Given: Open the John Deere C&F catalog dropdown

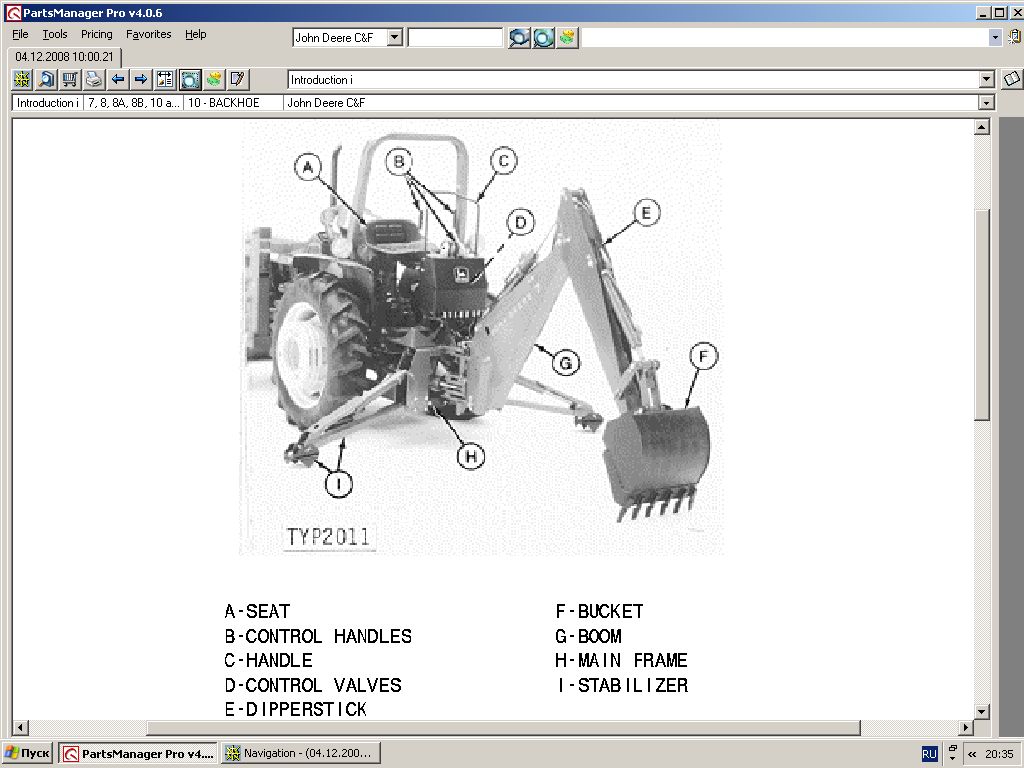Looking at the screenshot, I should point(394,37).
